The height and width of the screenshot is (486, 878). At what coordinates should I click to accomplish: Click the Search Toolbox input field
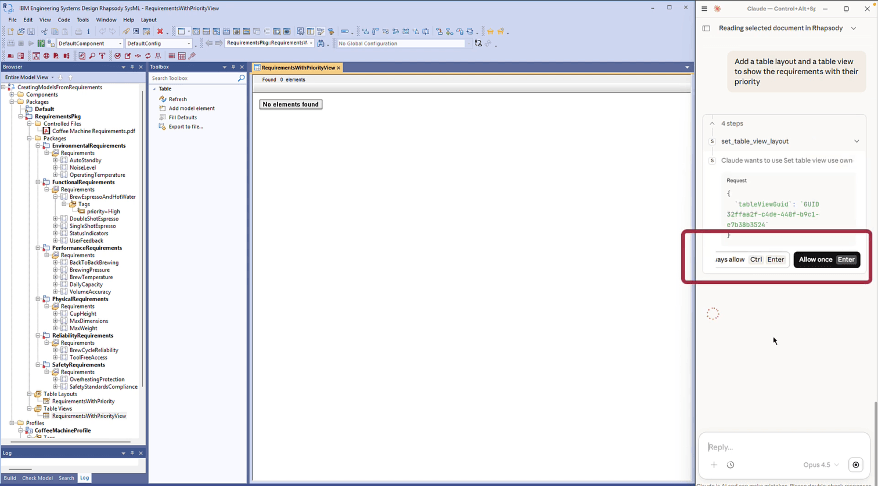[193, 78]
